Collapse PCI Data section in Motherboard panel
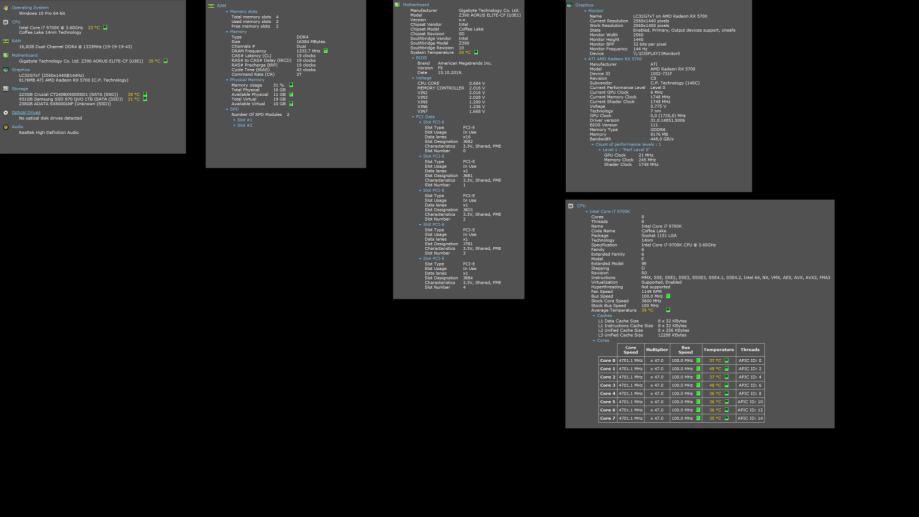Screen dimensions: 919x517 pyautogui.click(x=413, y=117)
